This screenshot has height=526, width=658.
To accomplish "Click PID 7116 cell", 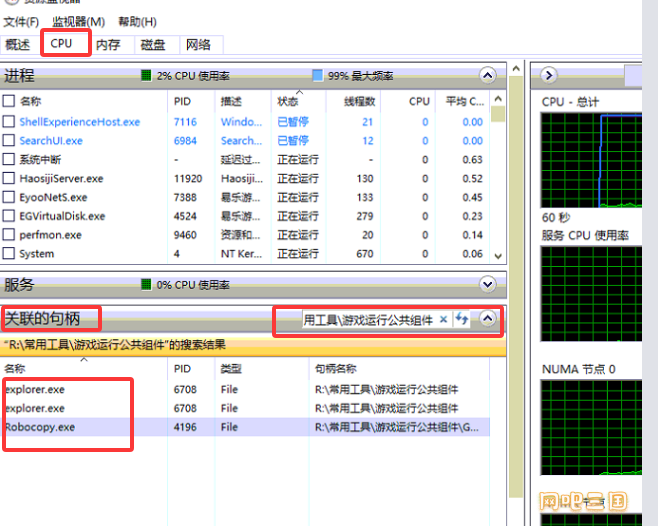I will coord(185,122).
